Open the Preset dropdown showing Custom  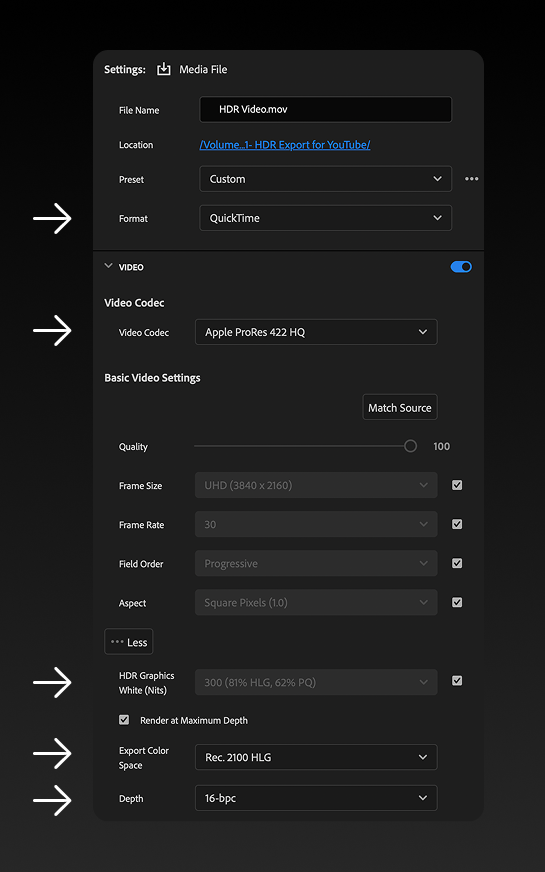click(325, 179)
